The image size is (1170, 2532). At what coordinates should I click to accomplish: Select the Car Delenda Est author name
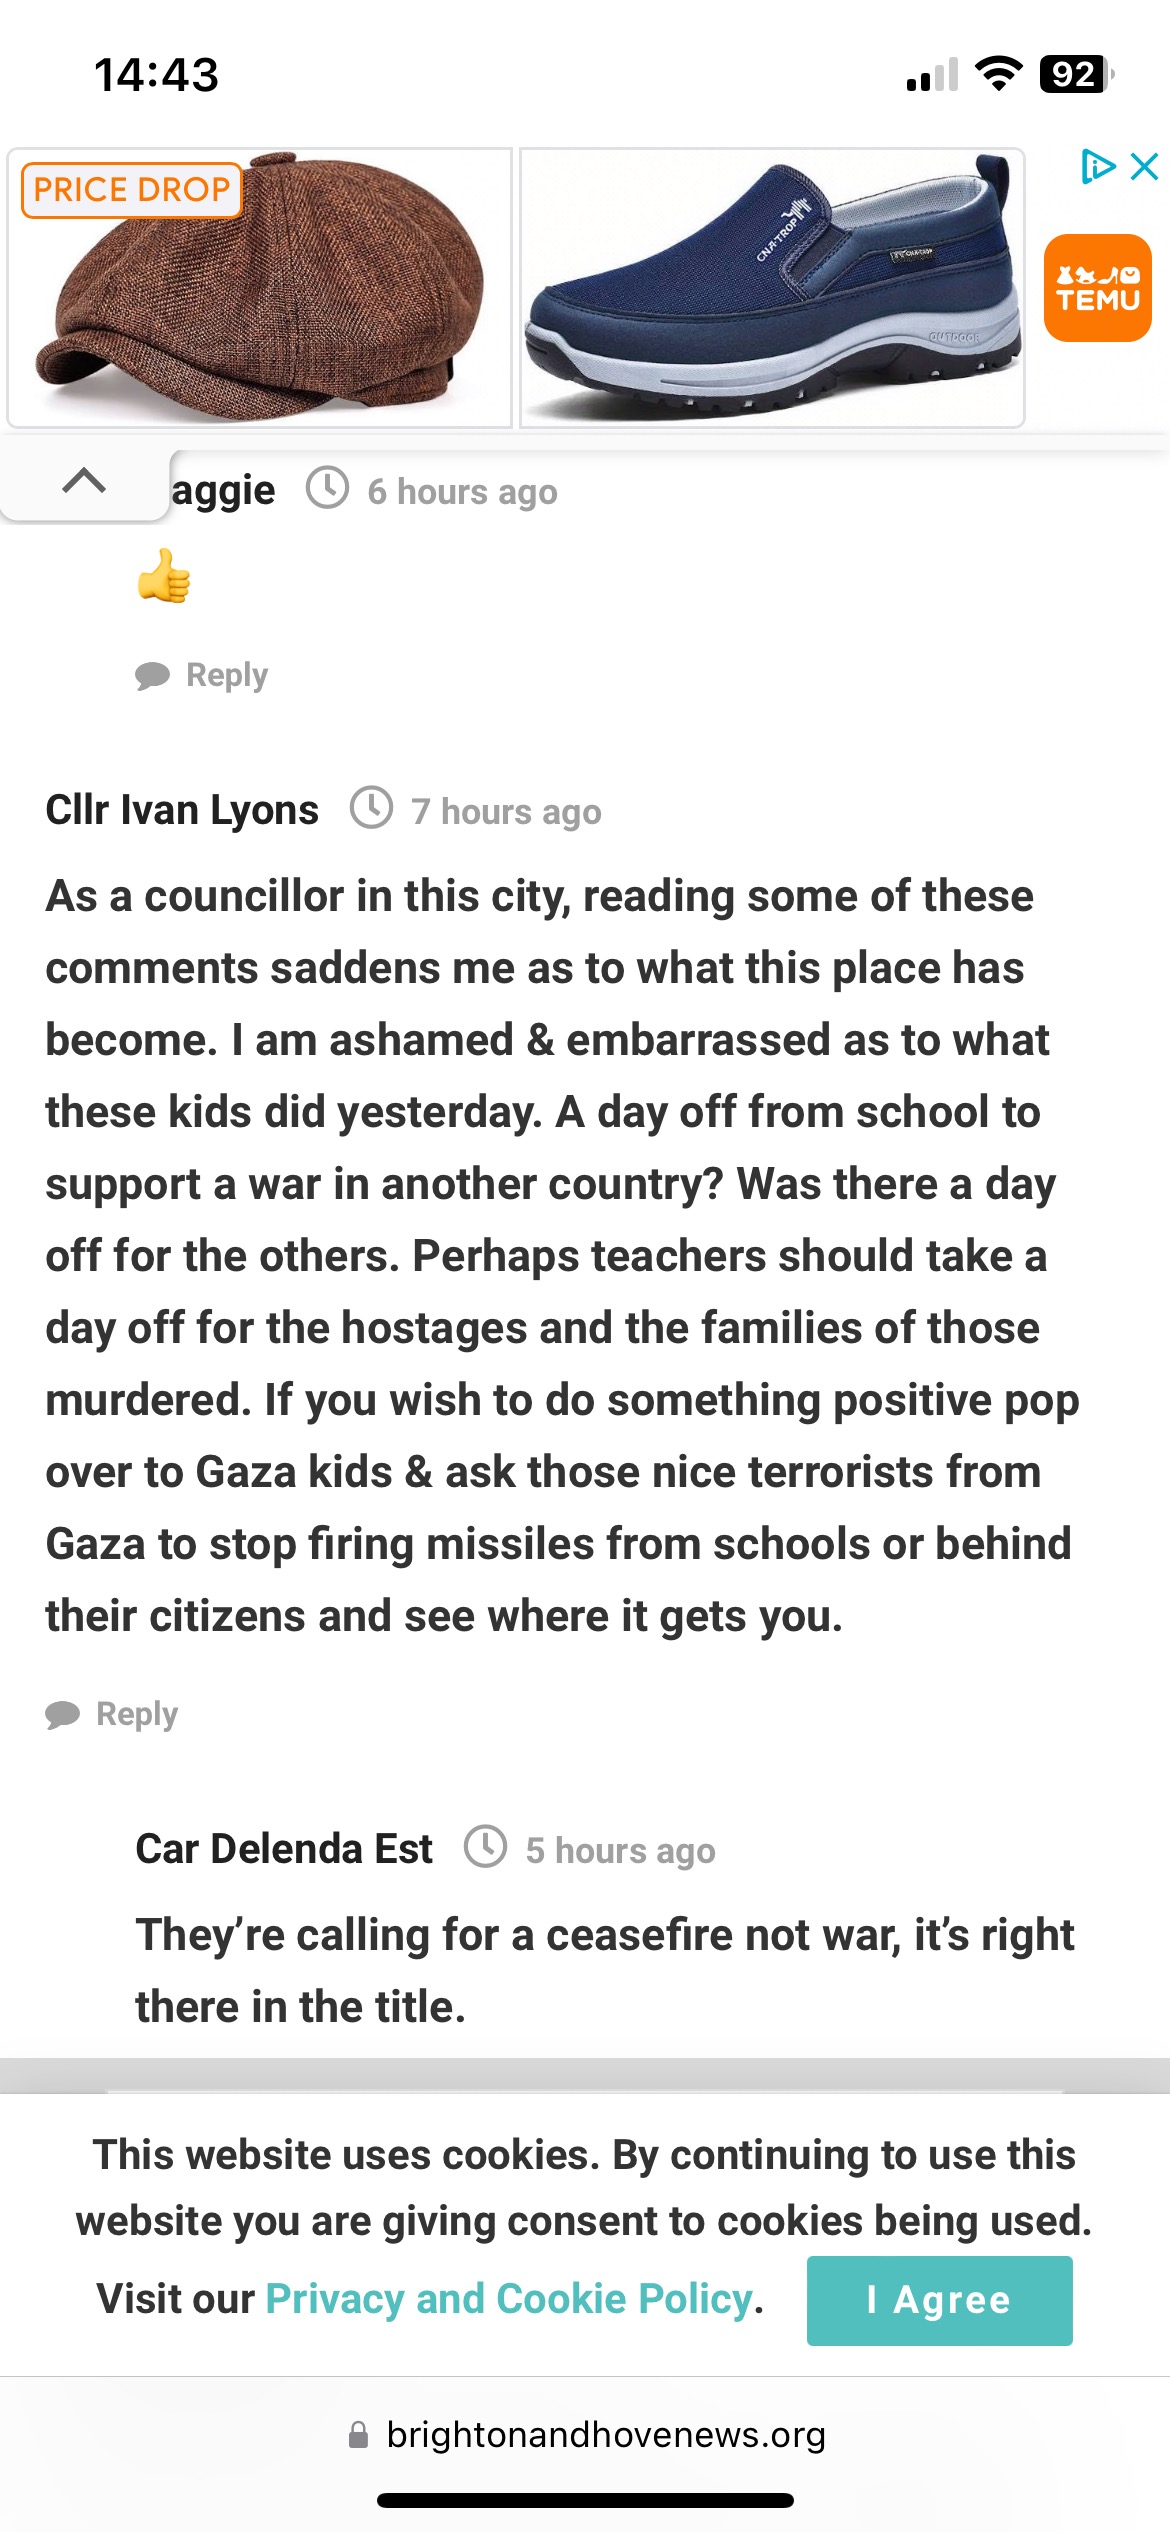(284, 1849)
